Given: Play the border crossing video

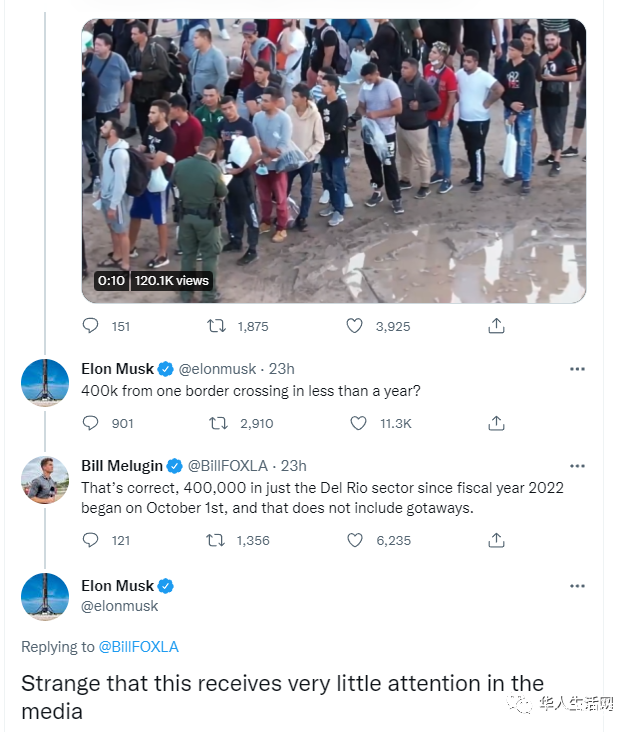Looking at the screenshot, I should (x=333, y=160).
